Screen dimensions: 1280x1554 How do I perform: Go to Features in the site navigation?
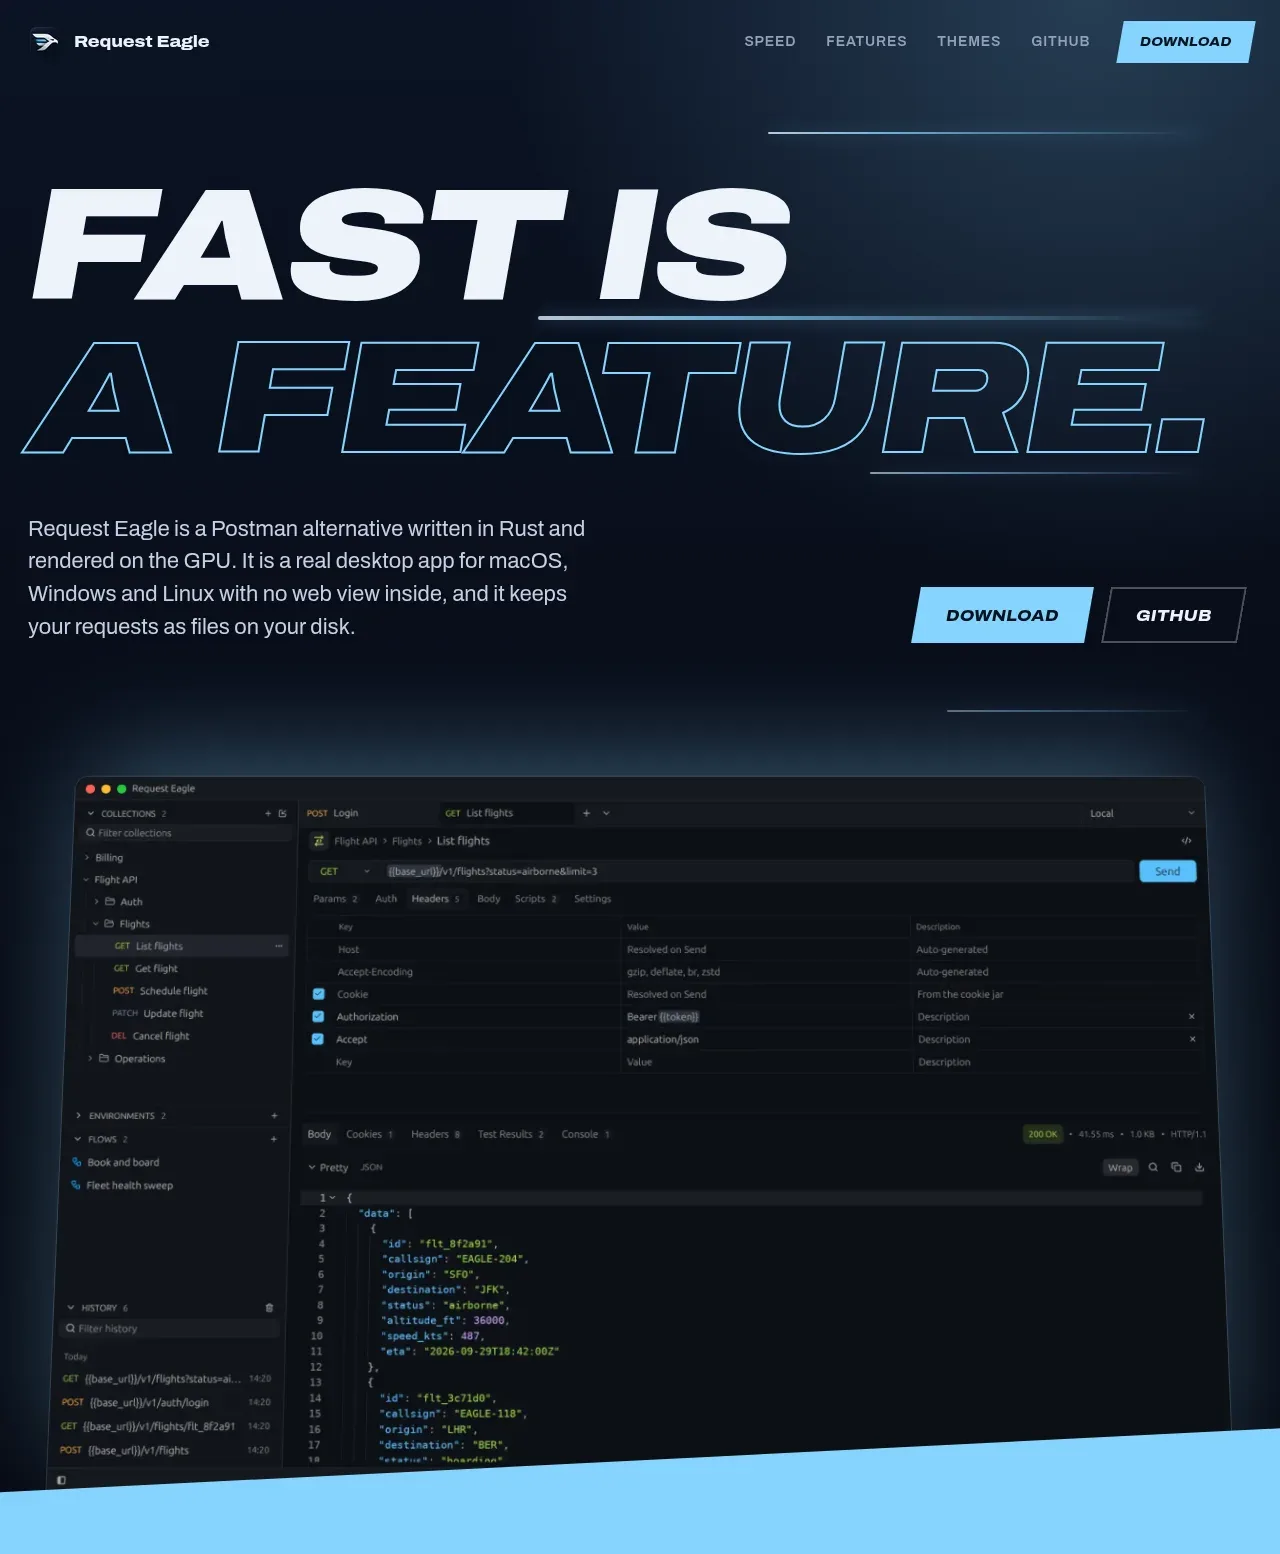click(866, 41)
